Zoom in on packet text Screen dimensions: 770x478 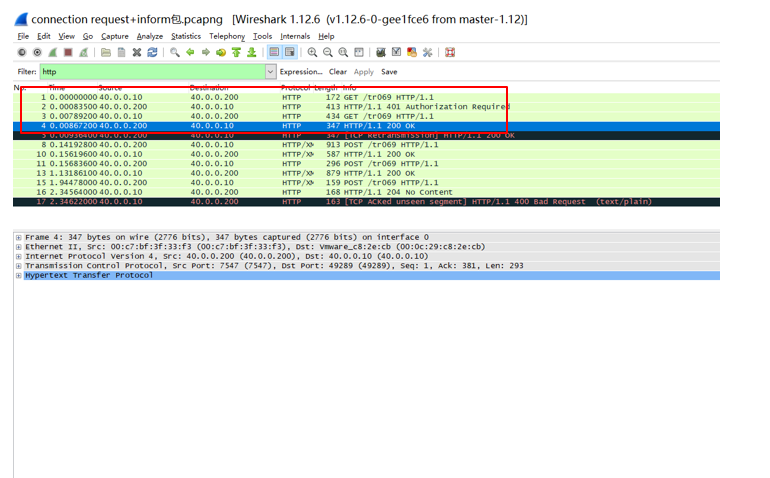(x=312, y=52)
